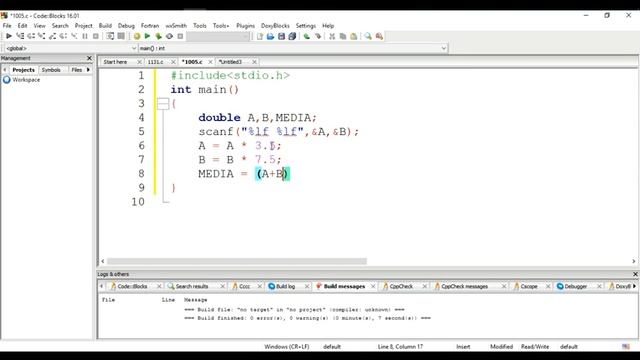The height and width of the screenshot is (360, 640).
Task: Open the Plugins menu
Action: (245, 26)
